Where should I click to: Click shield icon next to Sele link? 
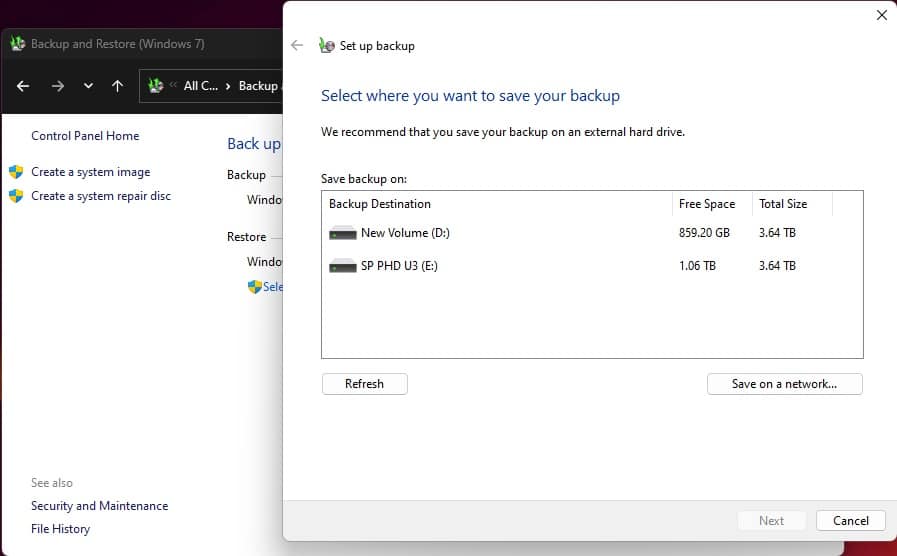pyautogui.click(x=255, y=287)
